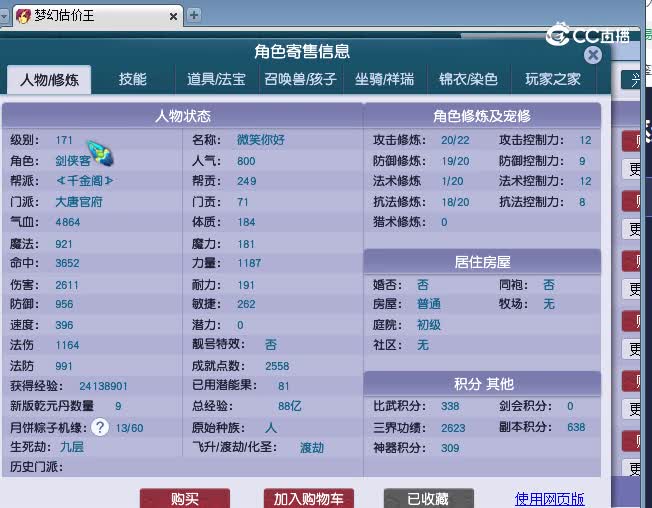Open the 召唤兽/孩子 tab
The image size is (652, 508).
(x=300, y=79)
